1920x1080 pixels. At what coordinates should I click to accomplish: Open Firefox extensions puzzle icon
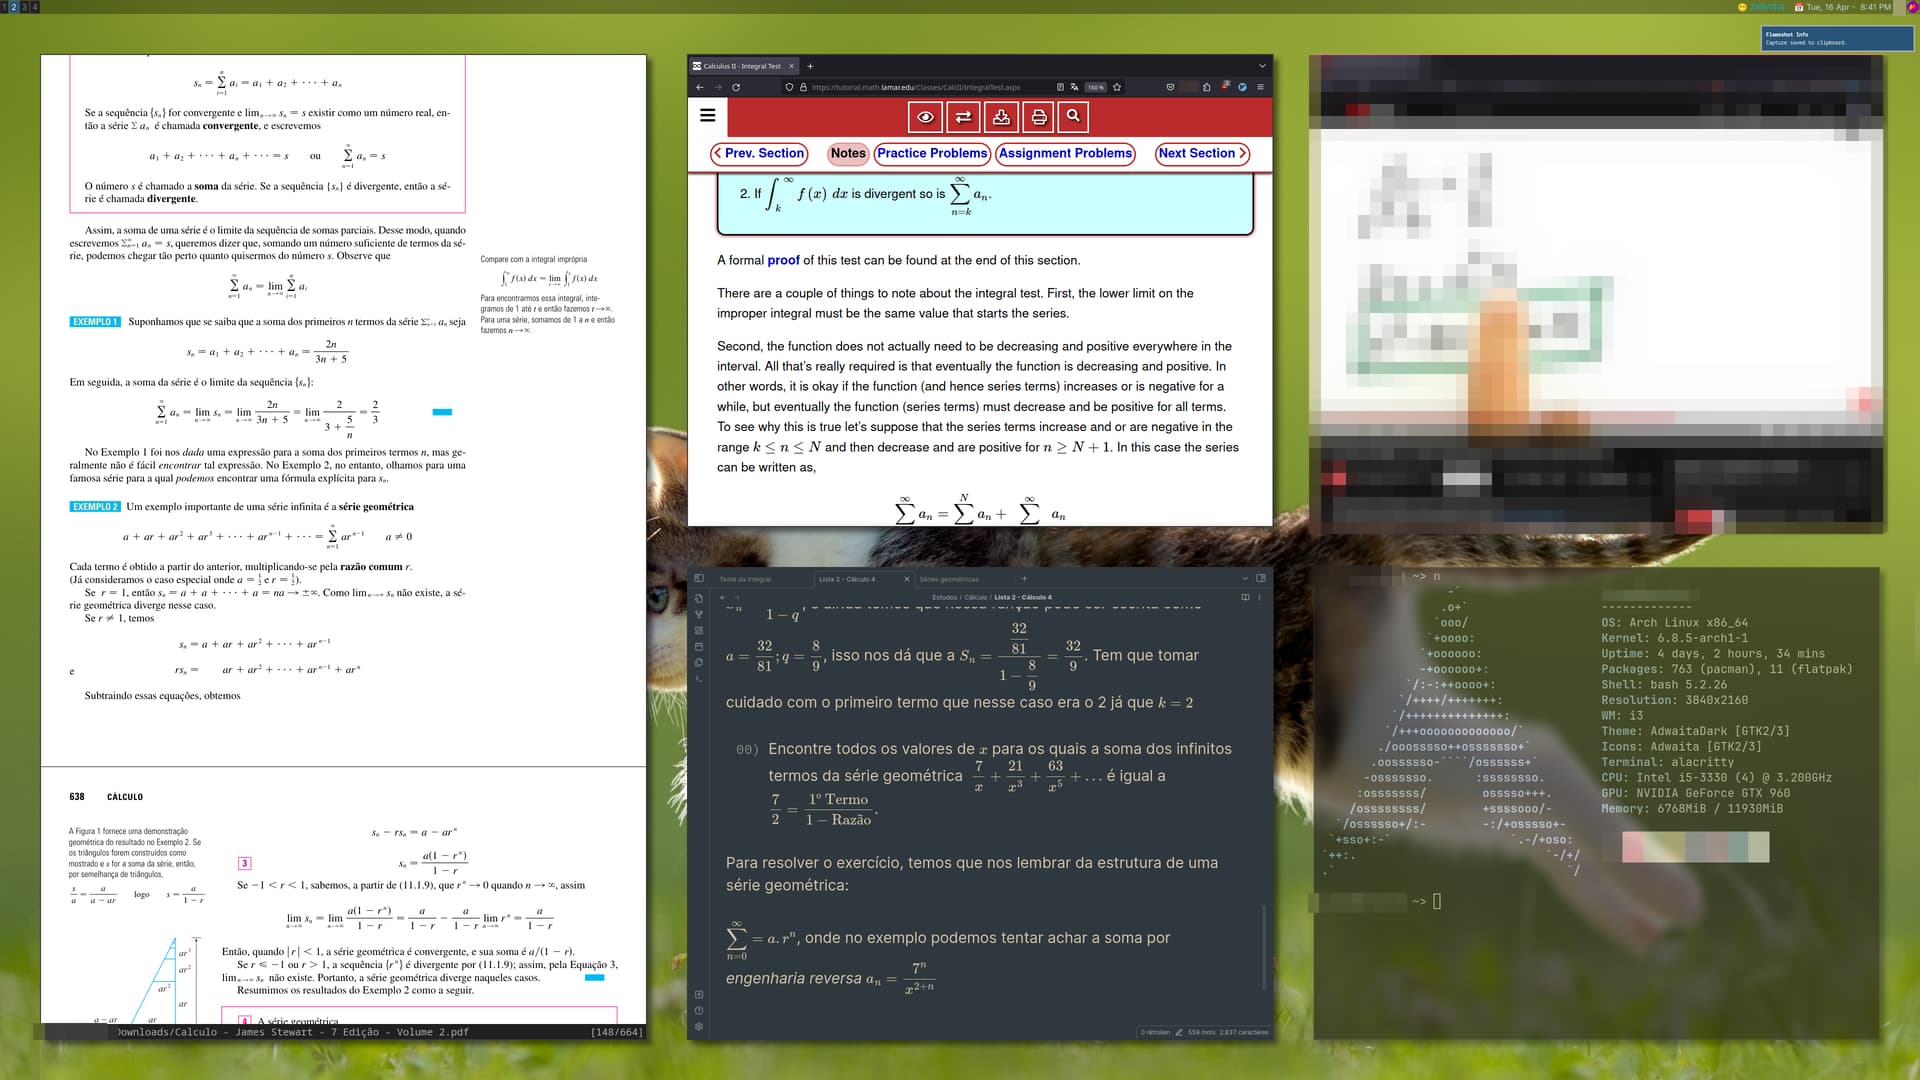tap(1206, 87)
